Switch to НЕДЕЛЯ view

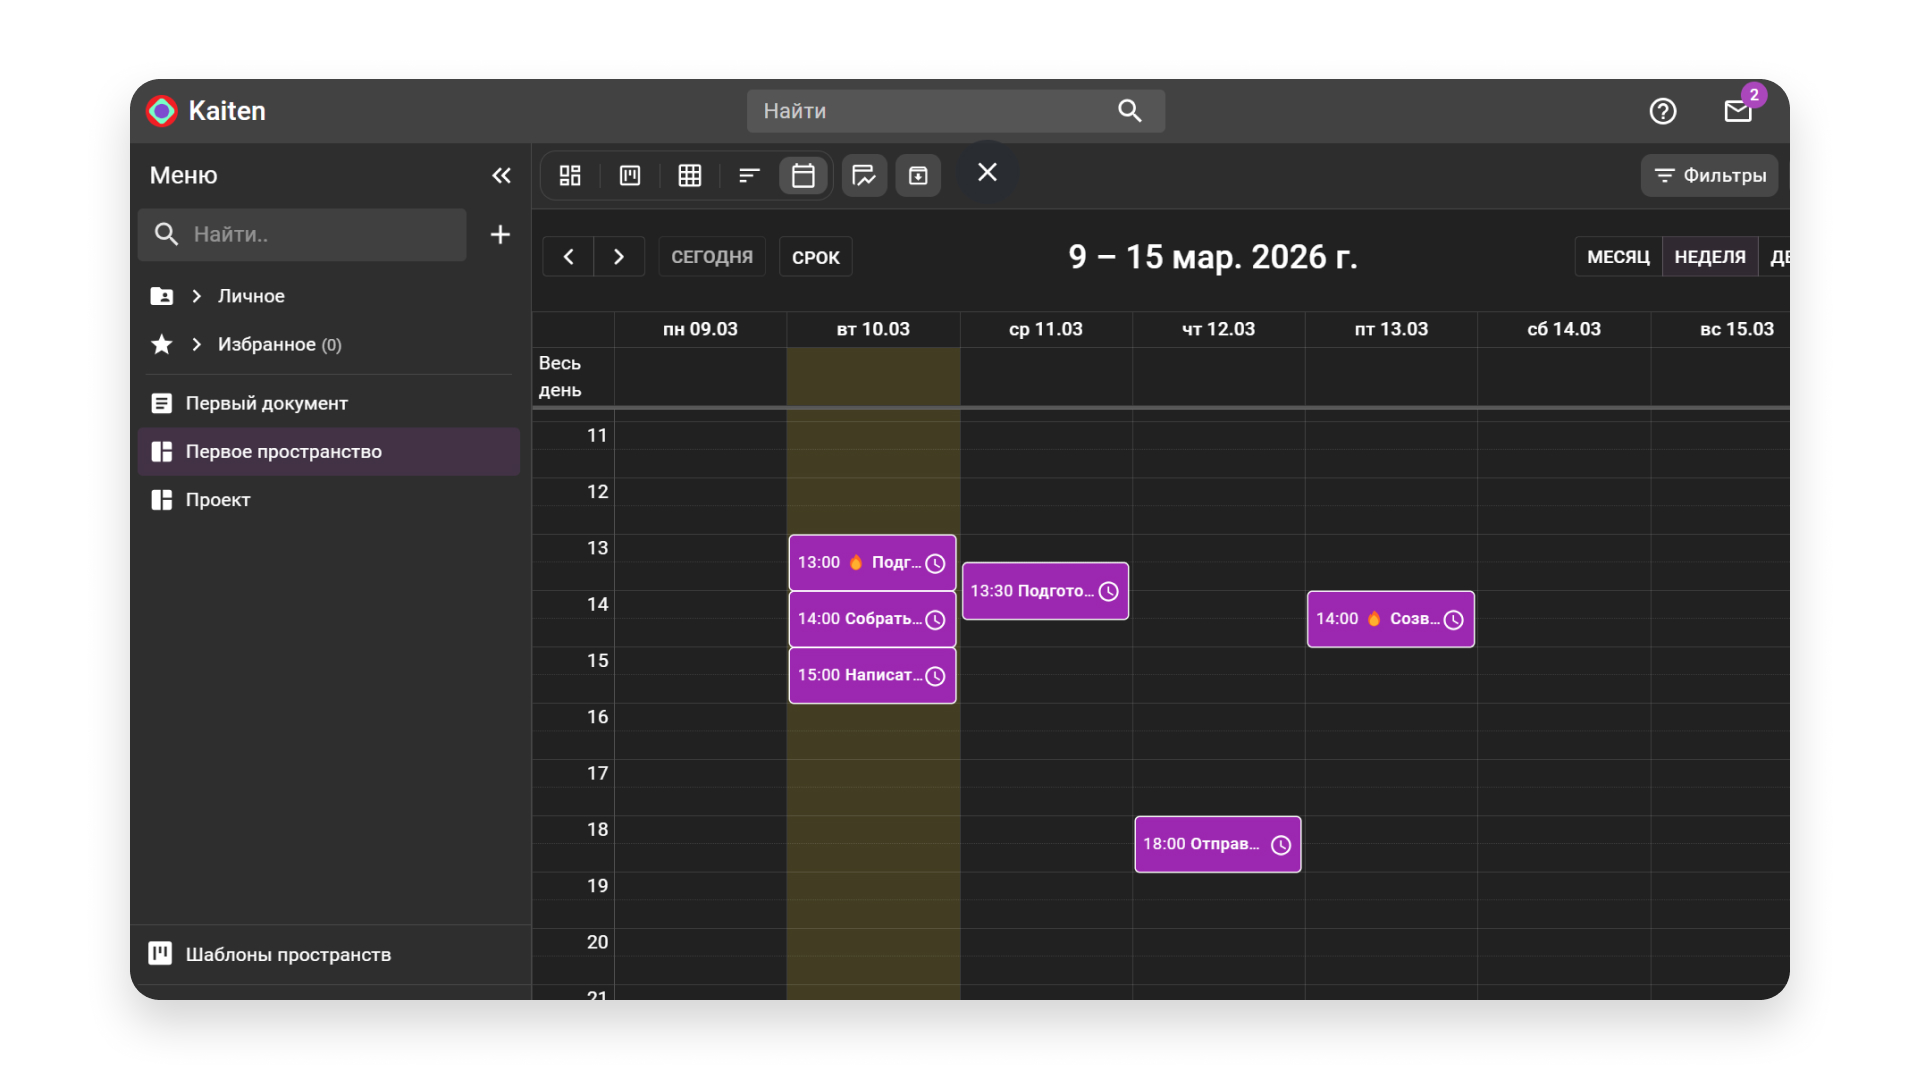click(1710, 257)
